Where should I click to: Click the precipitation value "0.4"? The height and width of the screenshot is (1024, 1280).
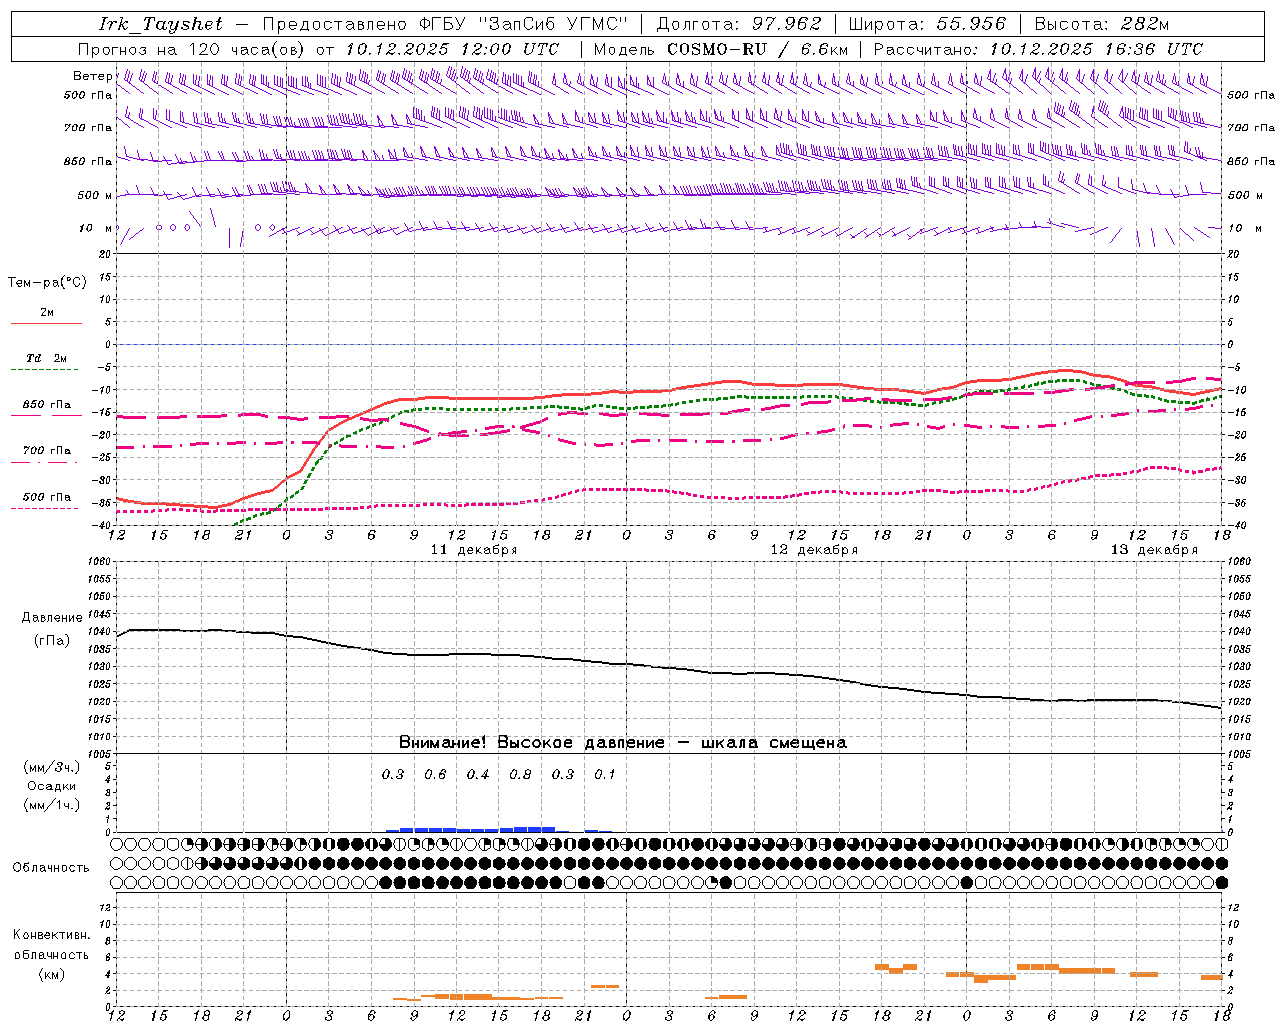pyautogui.click(x=478, y=774)
